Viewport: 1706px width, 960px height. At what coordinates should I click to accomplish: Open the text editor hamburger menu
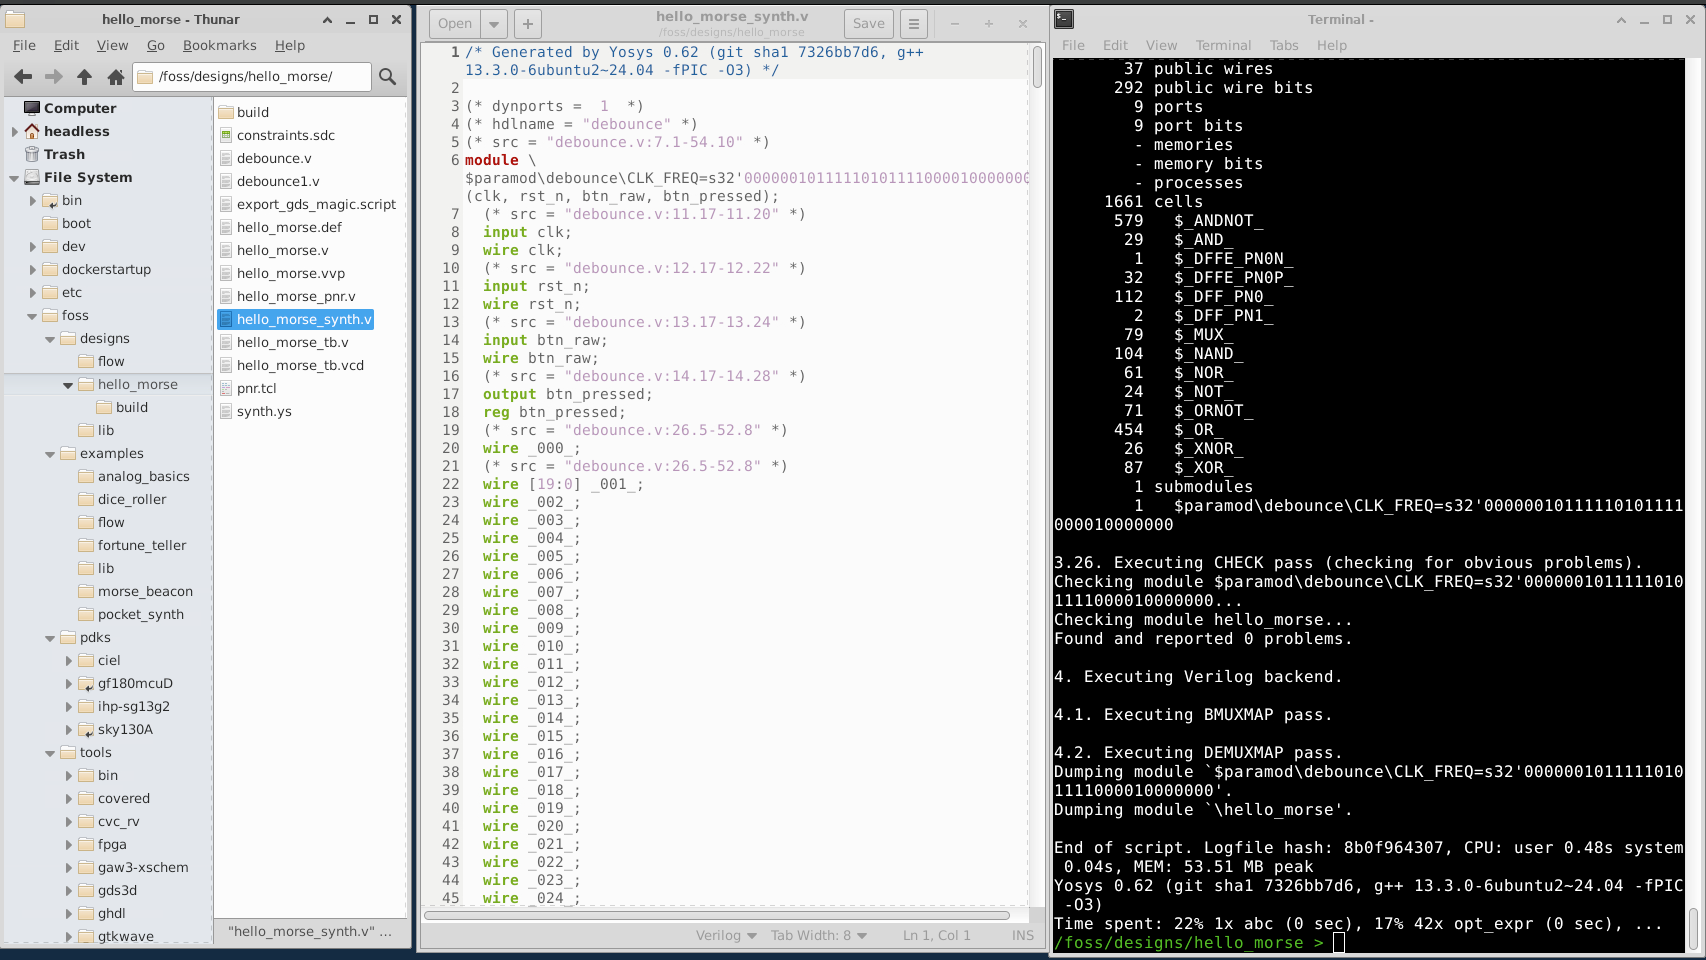tap(913, 24)
